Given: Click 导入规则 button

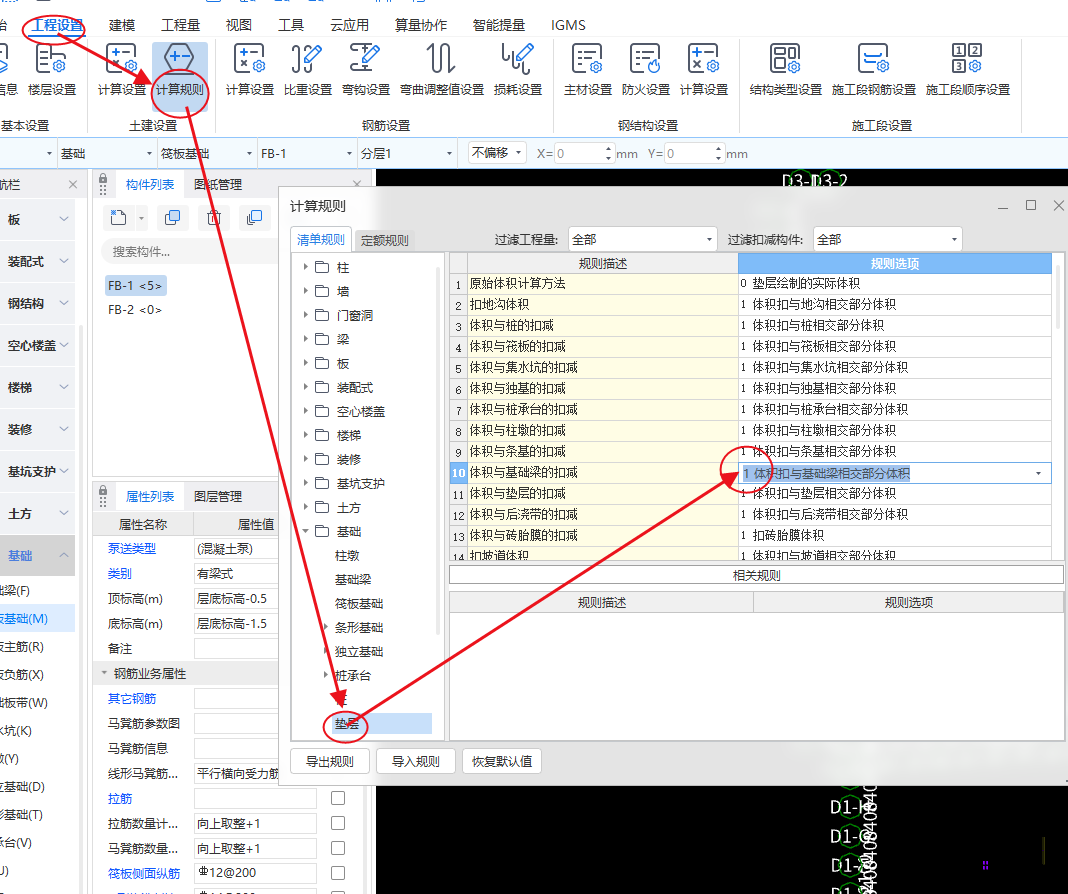Looking at the screenshot, I should (415, 761).
